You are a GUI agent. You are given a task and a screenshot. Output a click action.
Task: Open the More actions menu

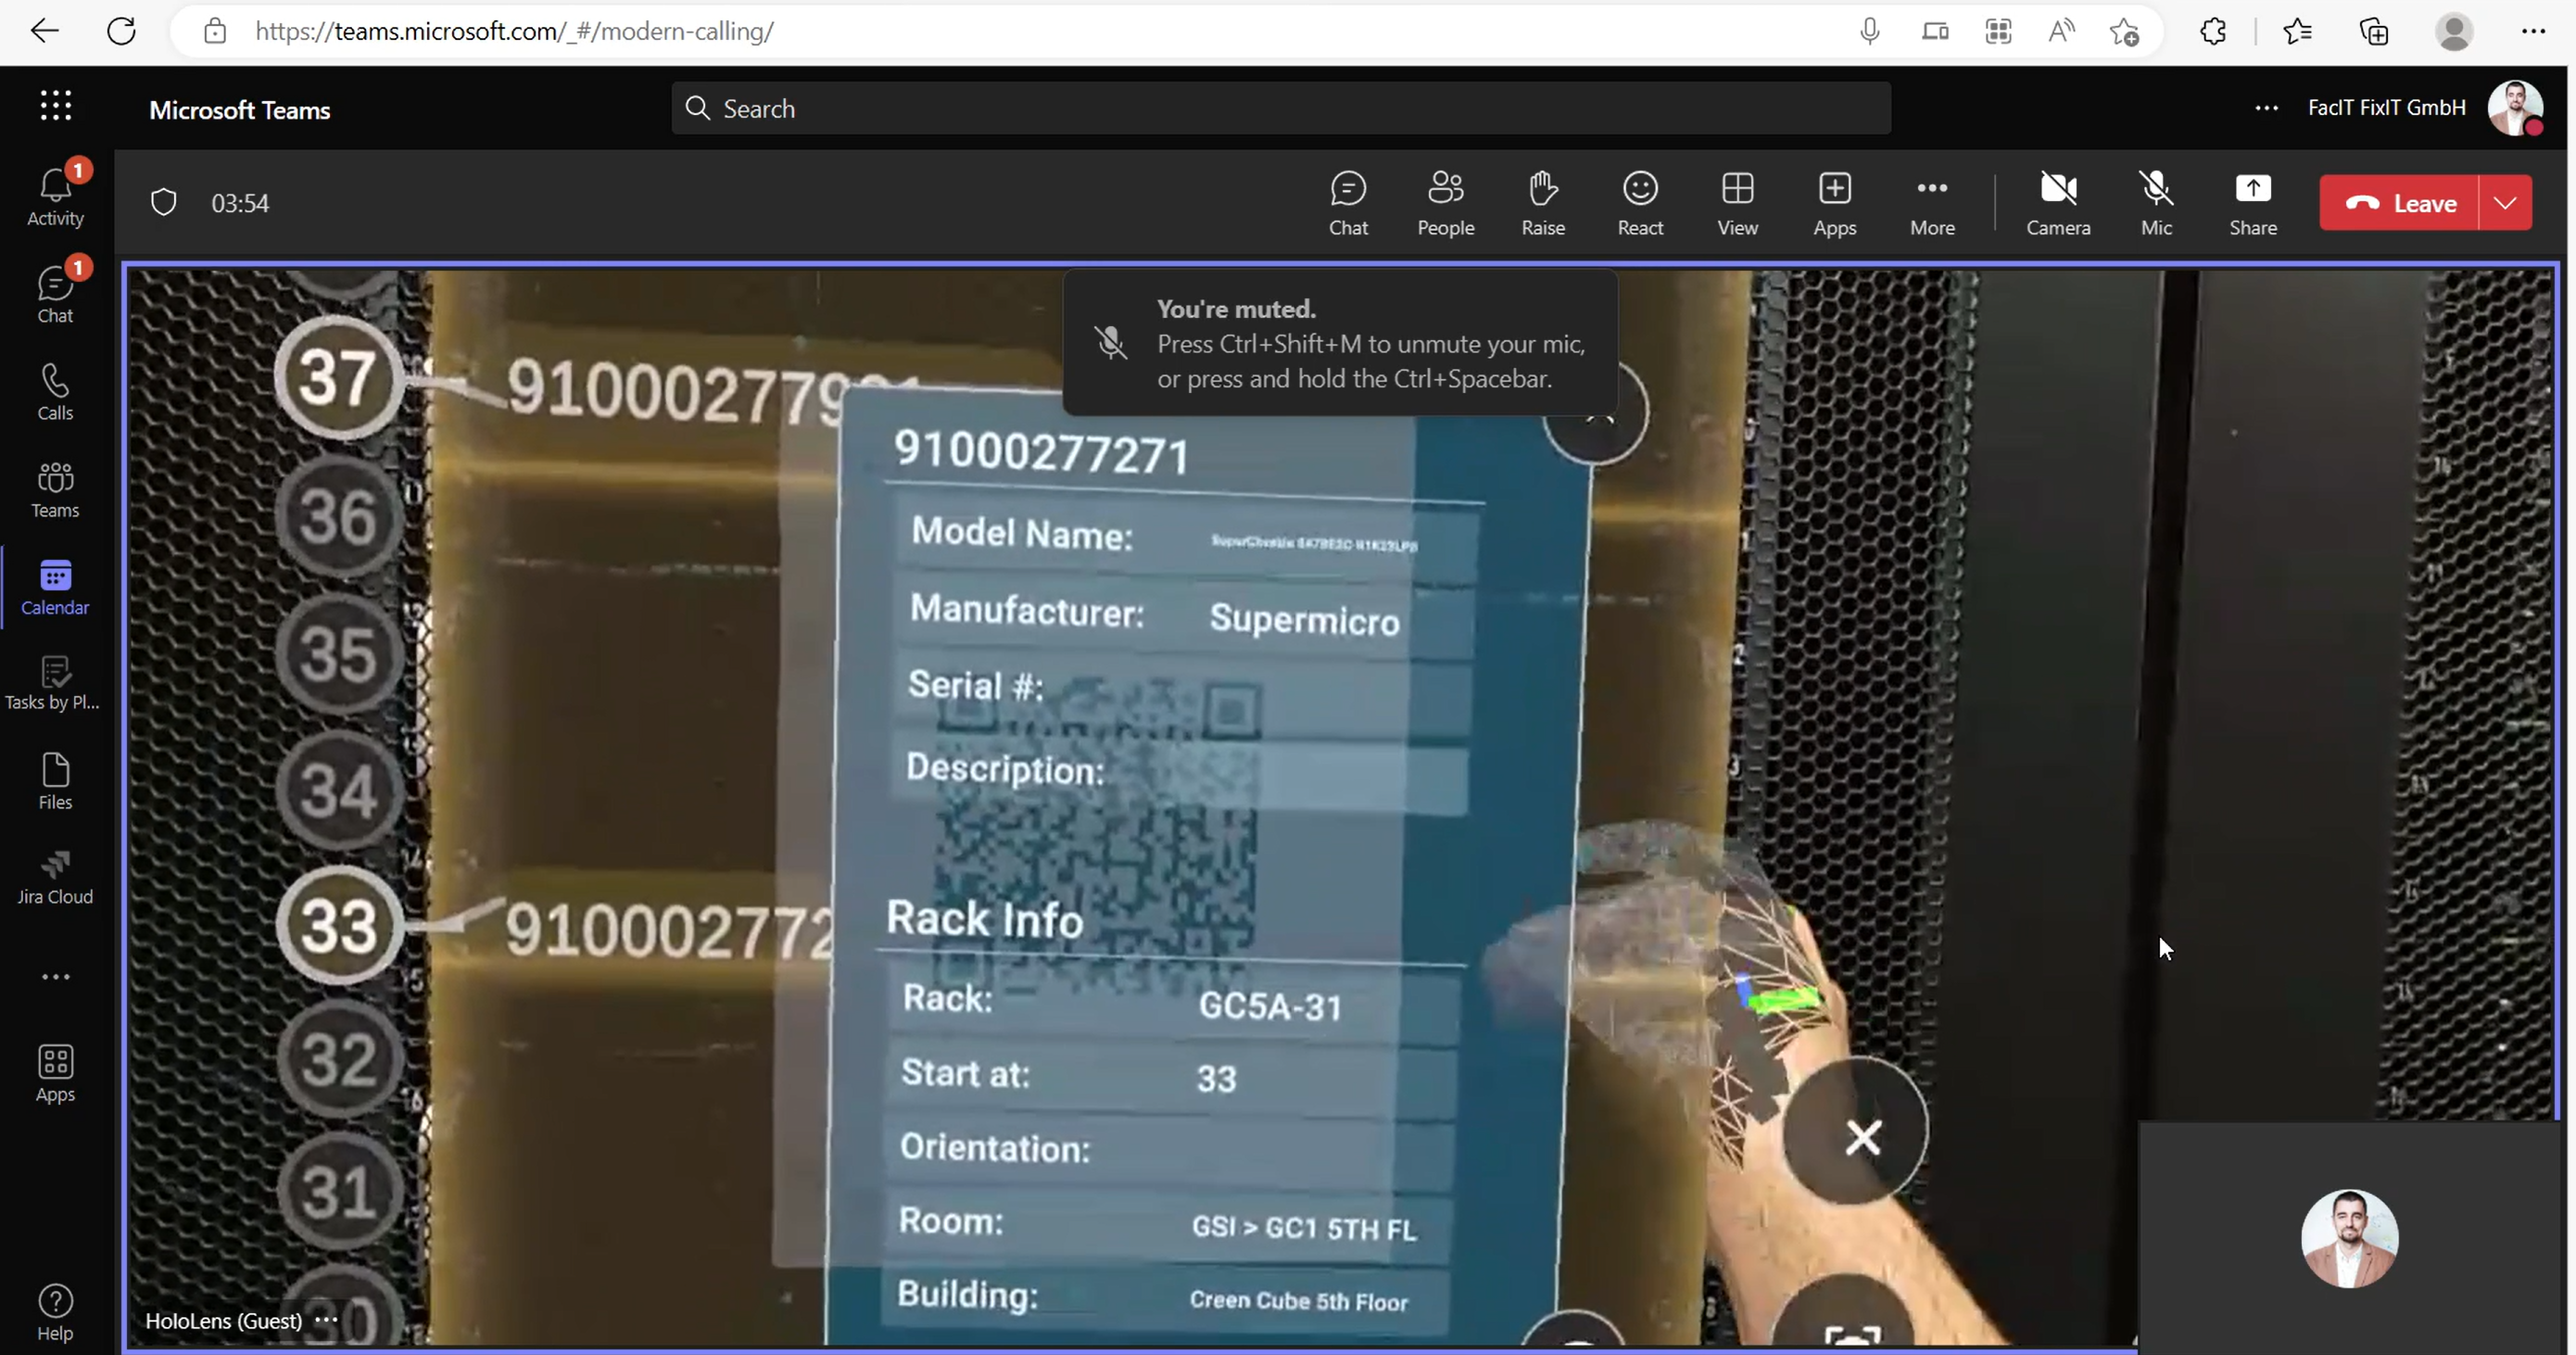click(x=1932, y=203)
